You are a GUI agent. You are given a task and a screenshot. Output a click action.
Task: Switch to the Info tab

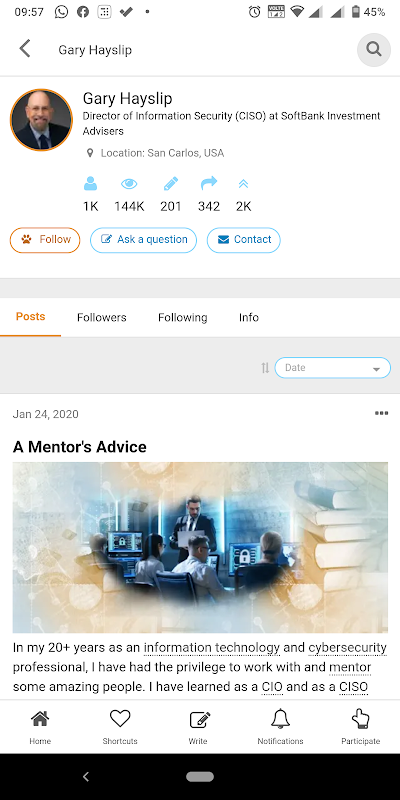click(x=248, y=317)
